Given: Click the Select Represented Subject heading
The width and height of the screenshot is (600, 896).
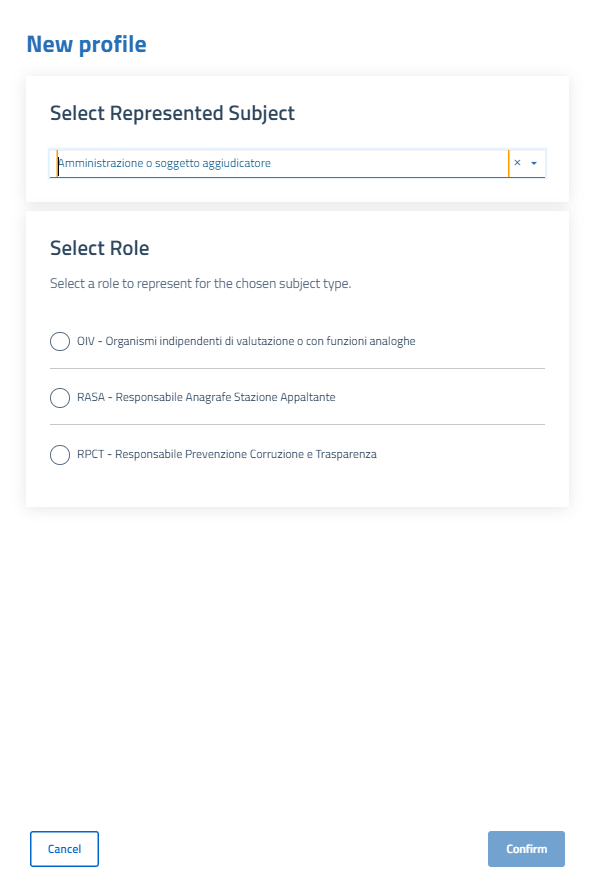Looking at the screenshot, I should point(172,113).
